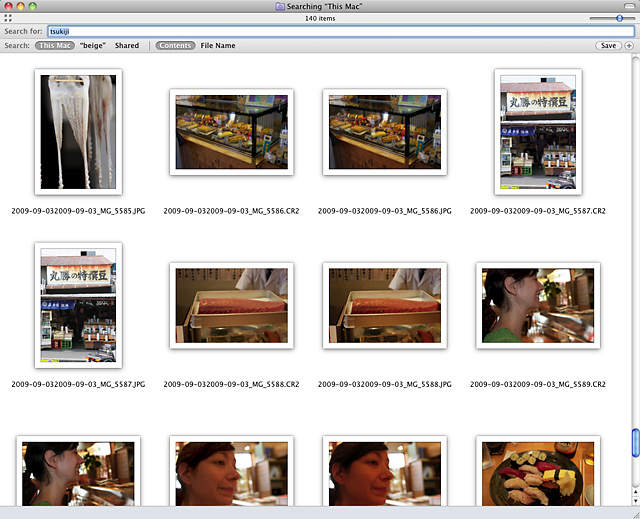Click the scroll down arrow
The height and width of the screenshot is (519, 640).
click(x=634, y=500)
